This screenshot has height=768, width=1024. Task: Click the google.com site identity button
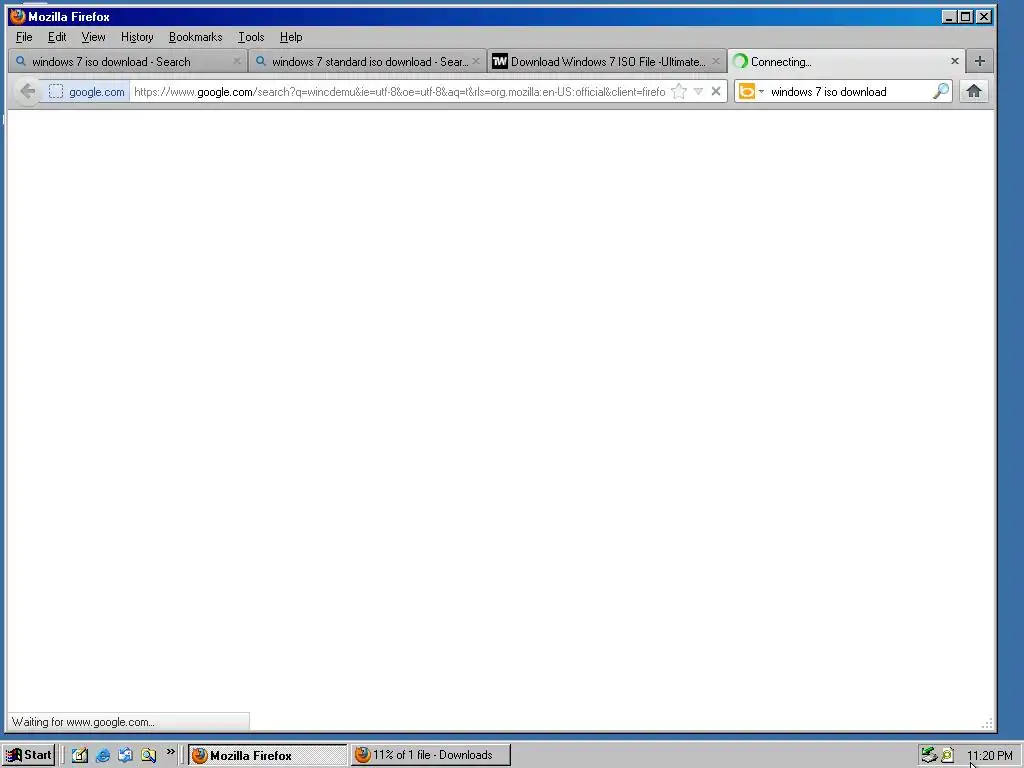[86, 91]
